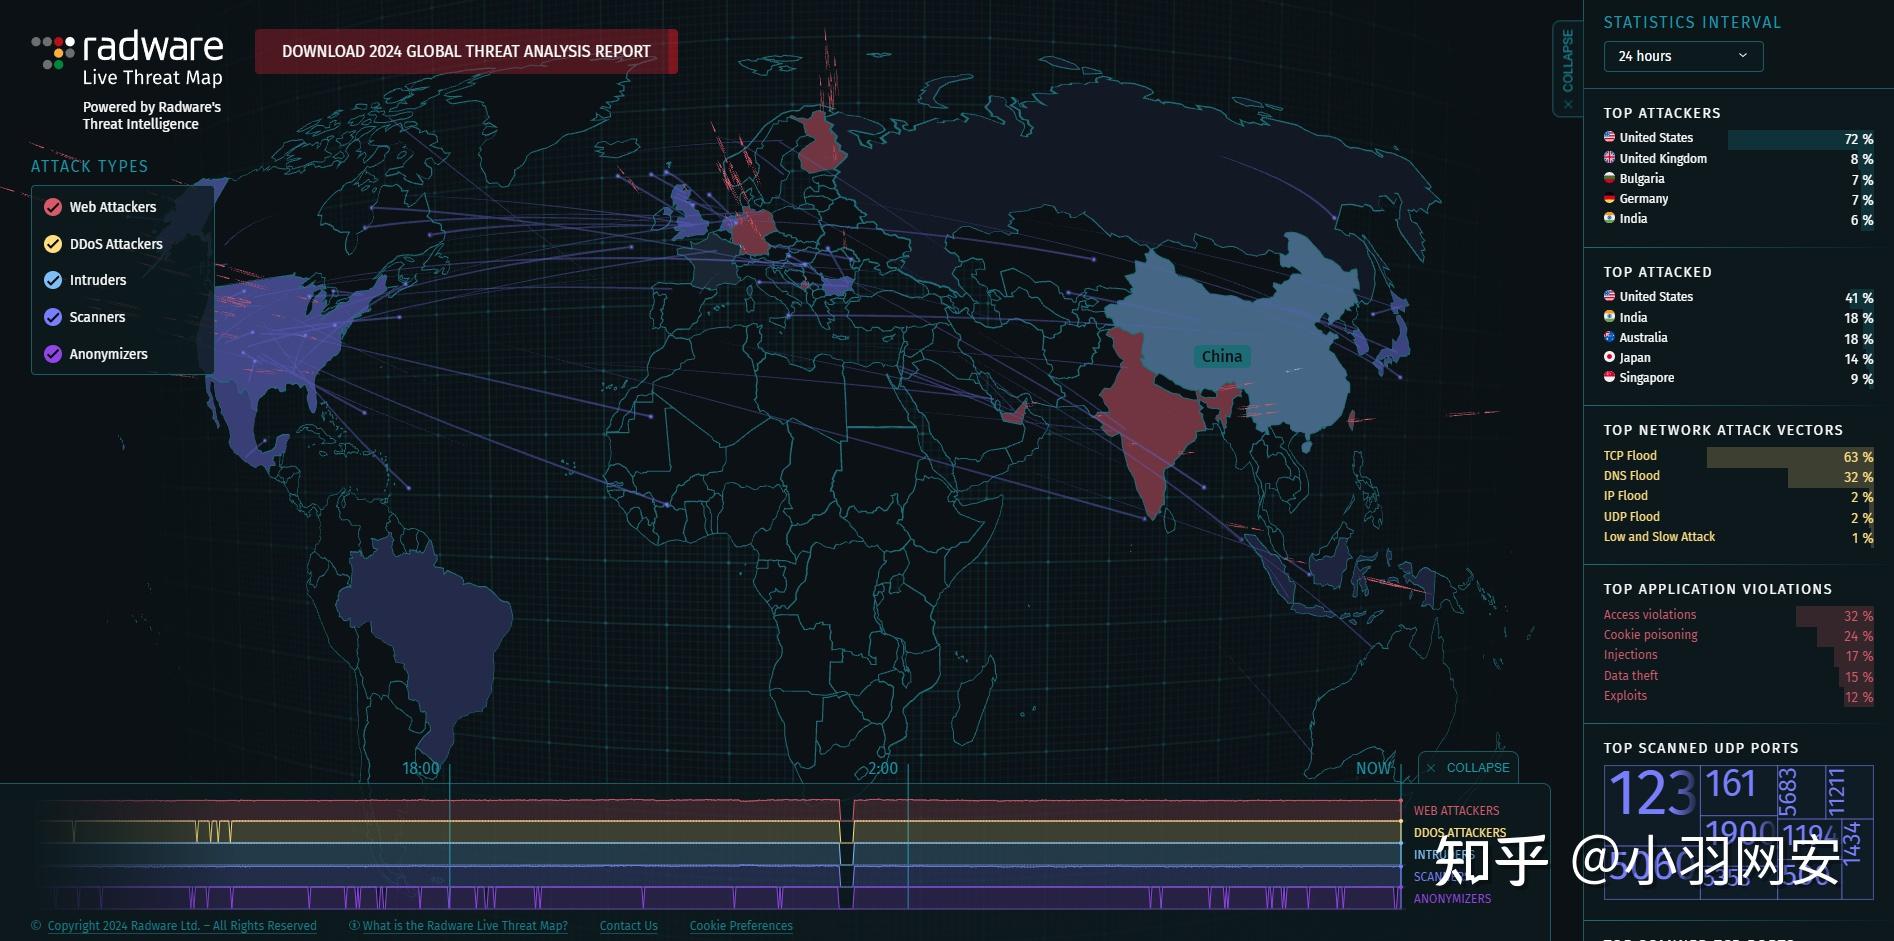Click the India flag under Top Attacked
1894x941 pixels.
[x=1609, y=317]
